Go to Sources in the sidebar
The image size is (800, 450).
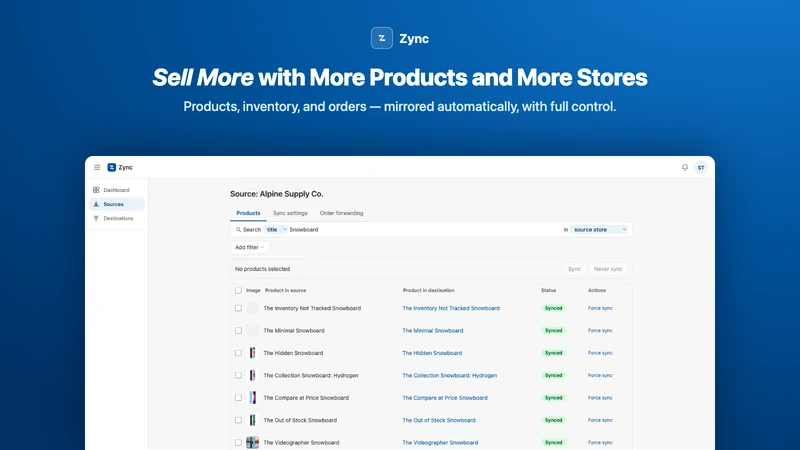point(116,204)
